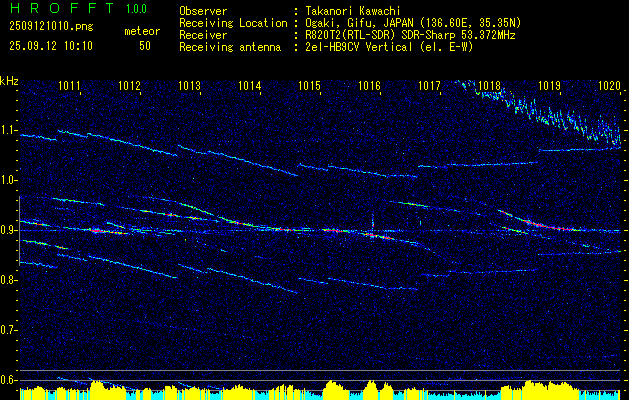Screen dimensions: 629x400
Task: Click the 1013 time axis marker
Action: click(x=189, y=86)
